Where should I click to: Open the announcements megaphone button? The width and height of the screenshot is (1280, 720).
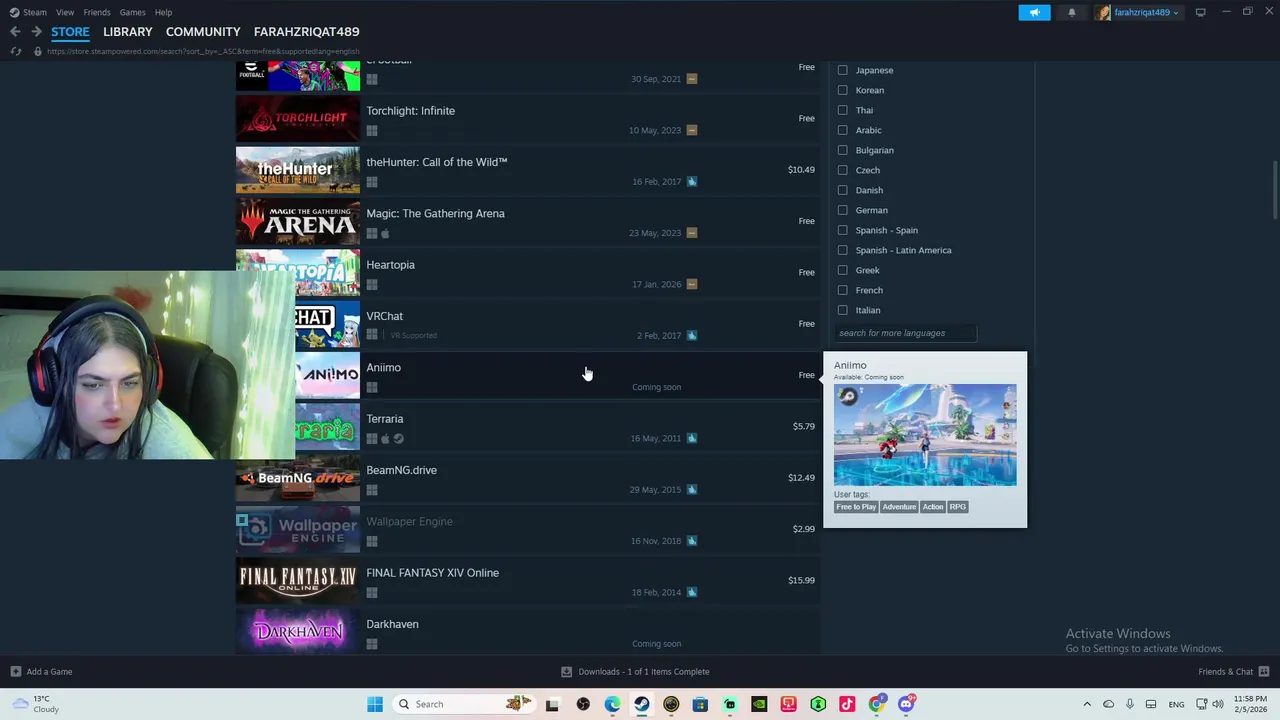coord(1034,12)
